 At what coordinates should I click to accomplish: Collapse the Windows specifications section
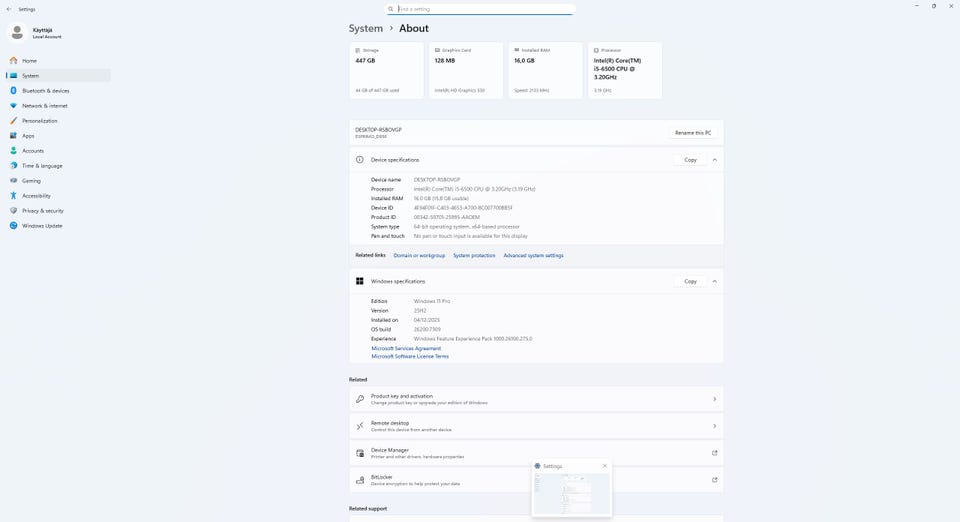pos(715,282)
